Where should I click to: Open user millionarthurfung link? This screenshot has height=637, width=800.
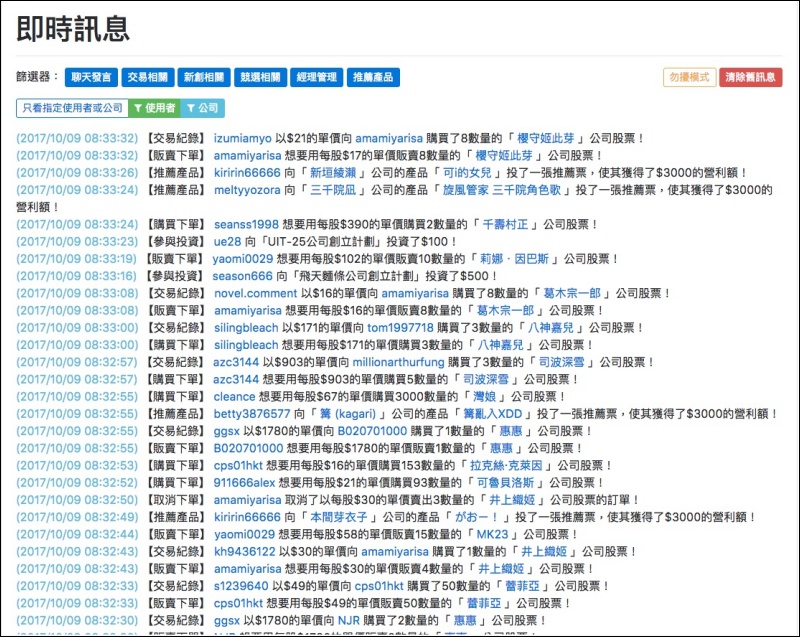(x=398, y=362)
